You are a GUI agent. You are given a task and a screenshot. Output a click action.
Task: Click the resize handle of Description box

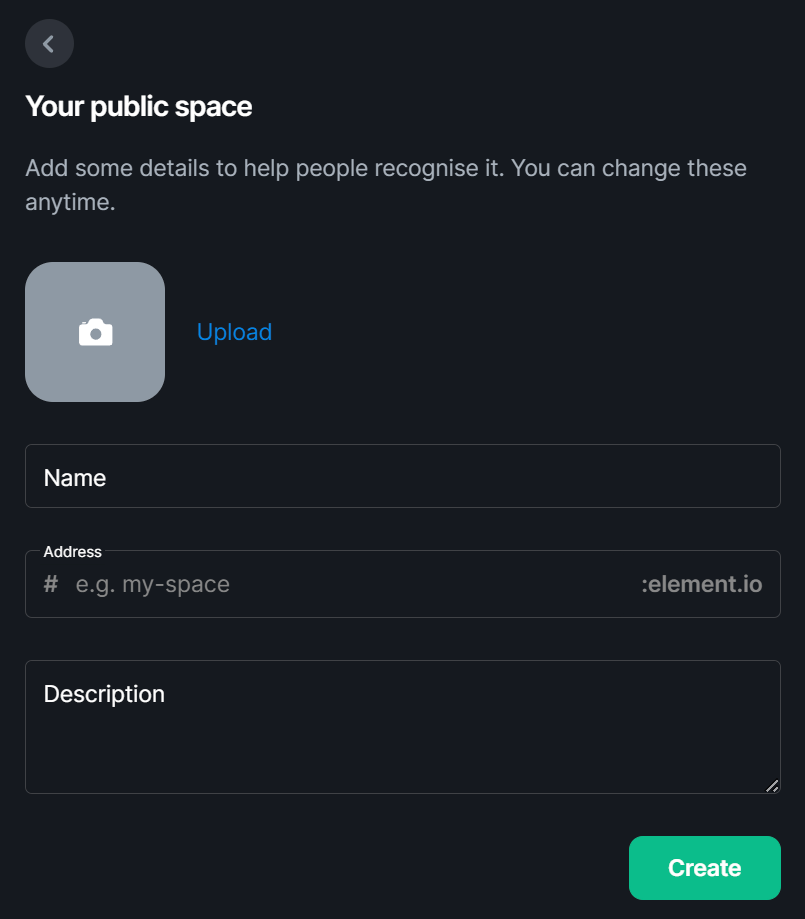click(772, 786)
